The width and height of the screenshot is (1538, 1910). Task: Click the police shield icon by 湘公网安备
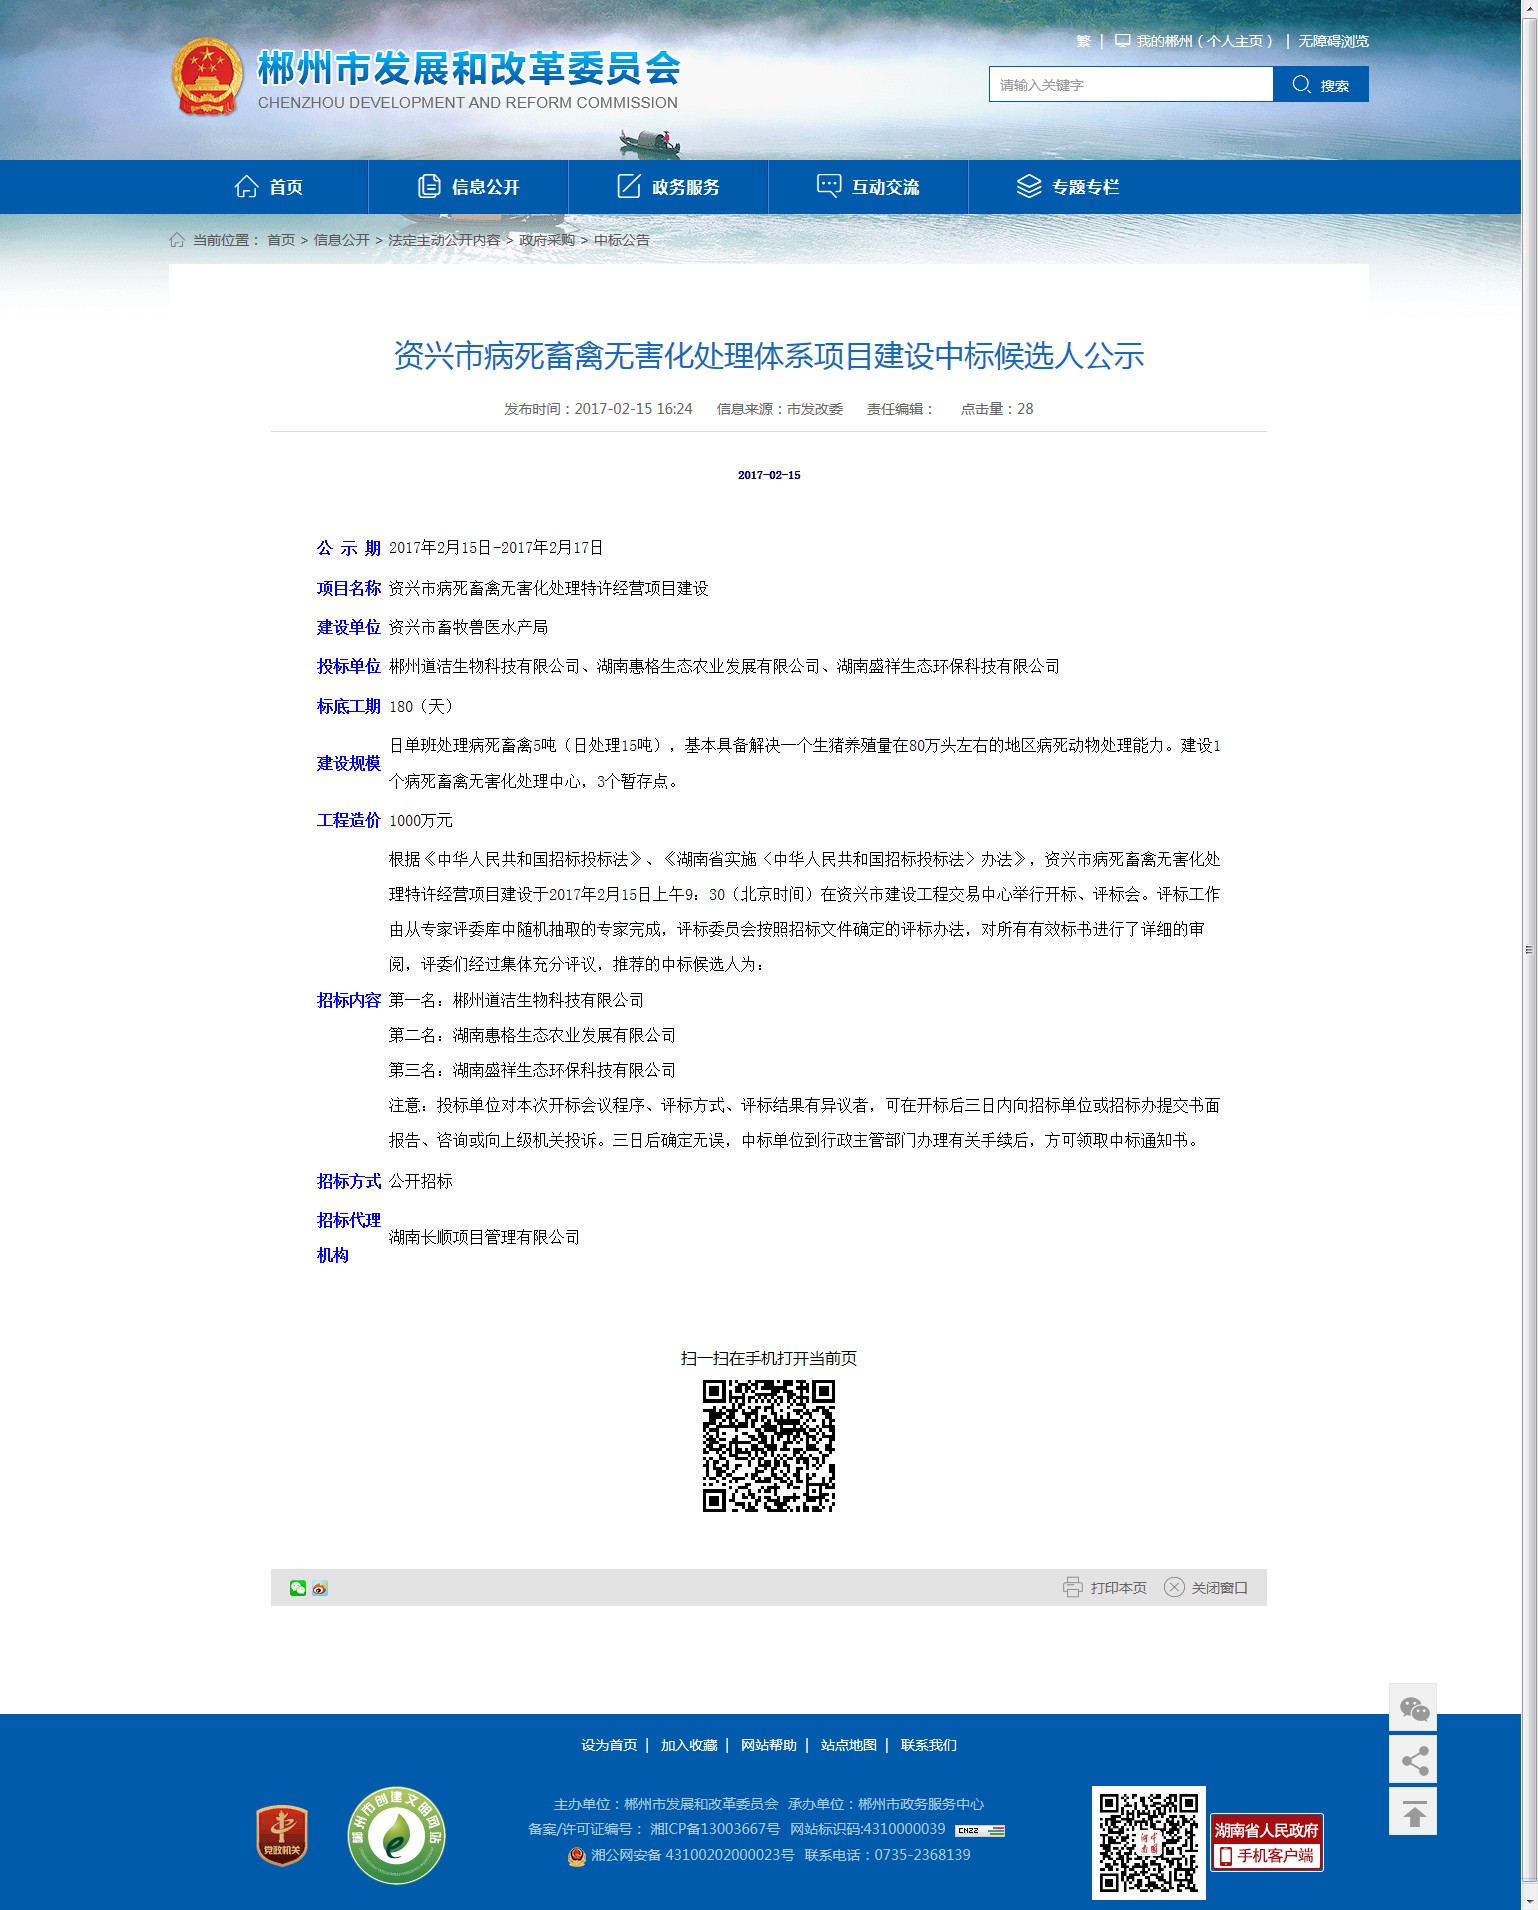click(577, 1856)
